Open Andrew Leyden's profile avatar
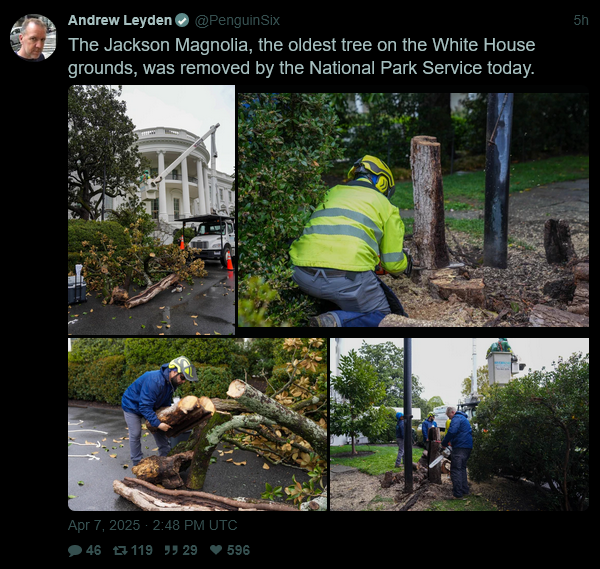This screenshot has width=600, height=569. click(x=33, y=37)
